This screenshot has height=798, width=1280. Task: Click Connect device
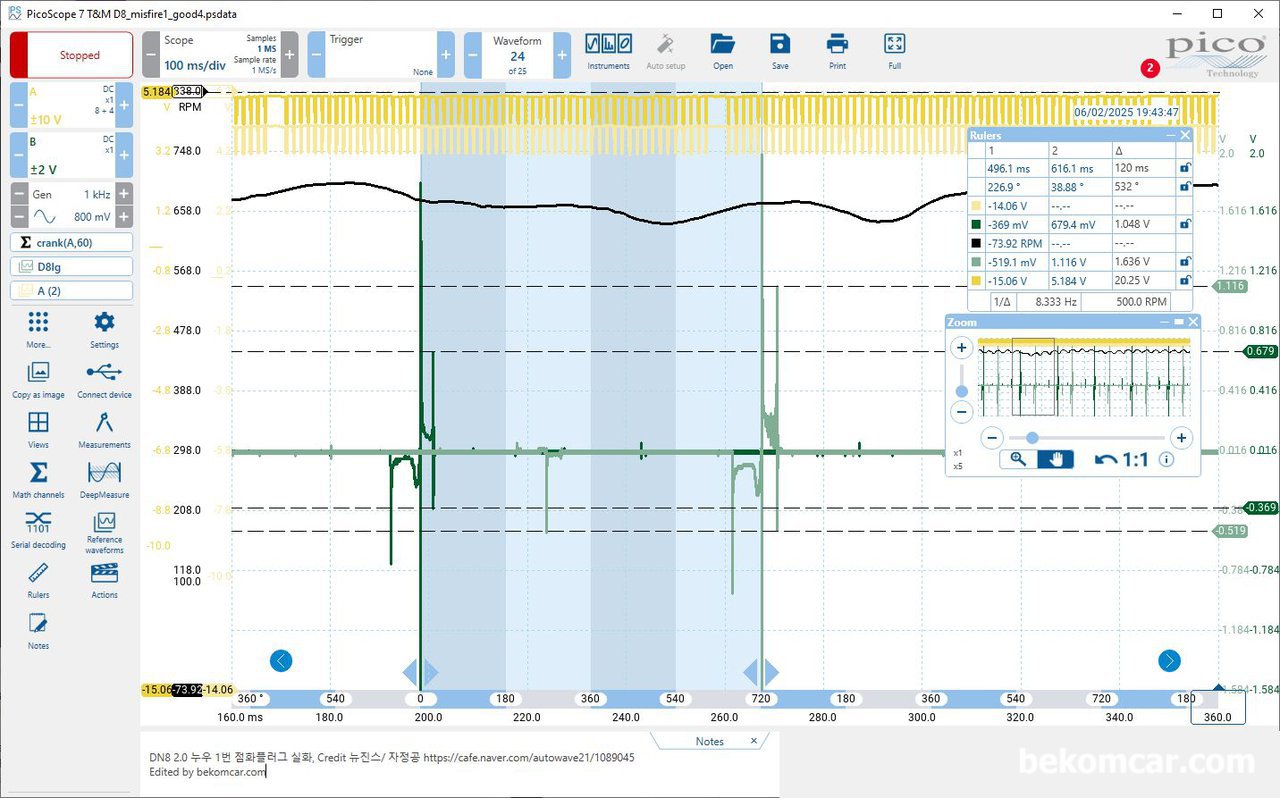(x=104, y=379)
